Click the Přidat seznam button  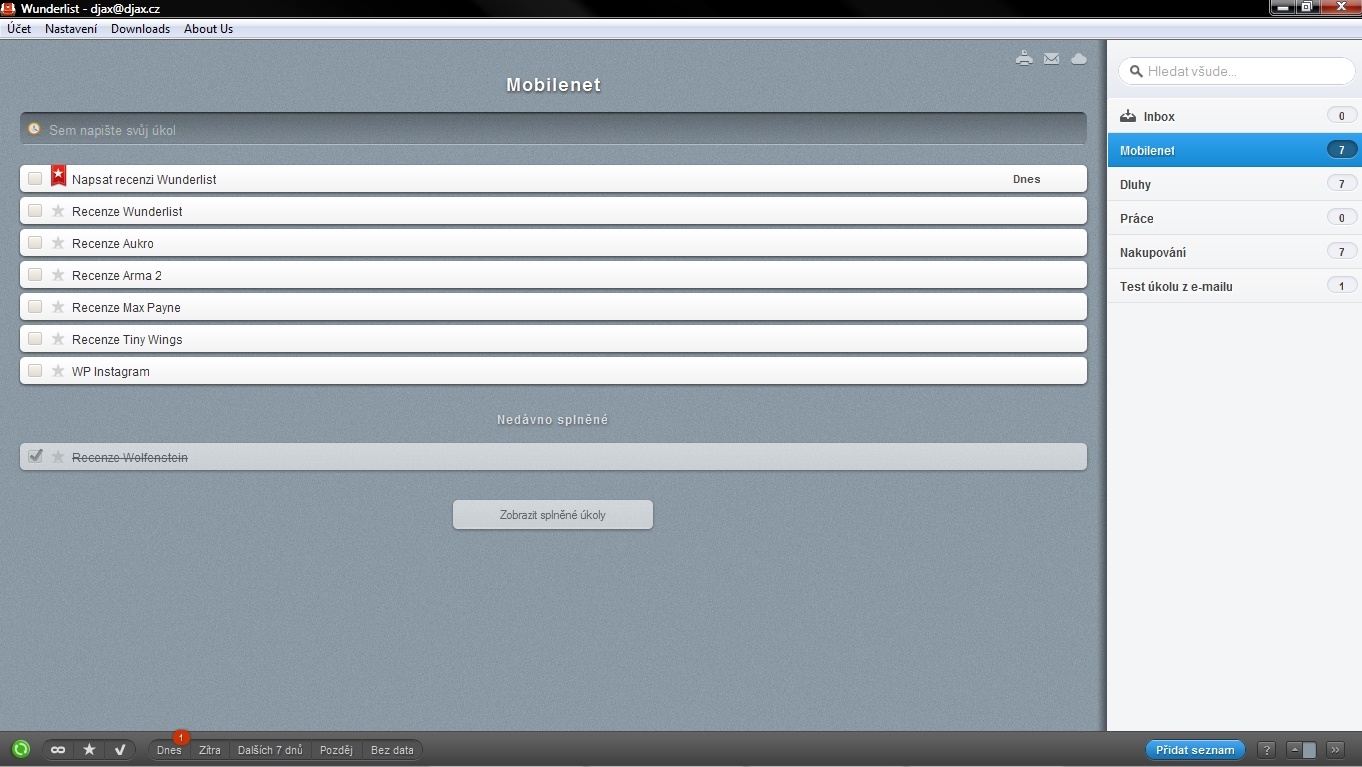pos(1195,749)
